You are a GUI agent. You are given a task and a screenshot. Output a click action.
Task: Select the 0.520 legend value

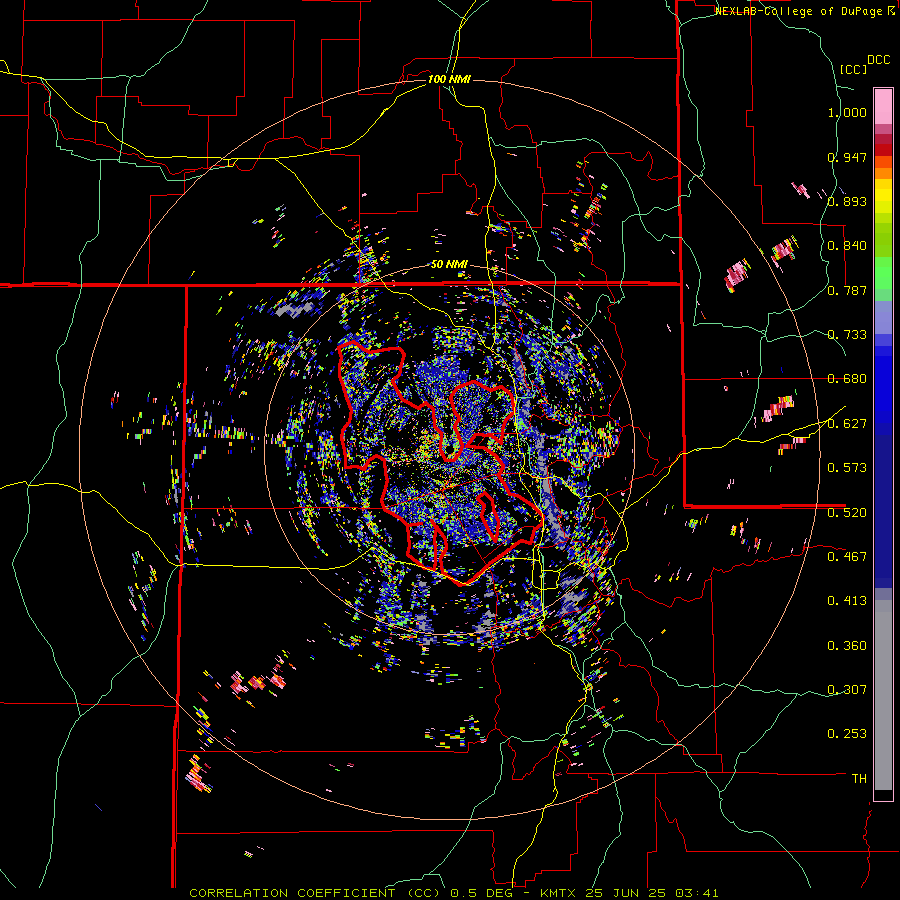pyautogui.click(x=847, y=513)
